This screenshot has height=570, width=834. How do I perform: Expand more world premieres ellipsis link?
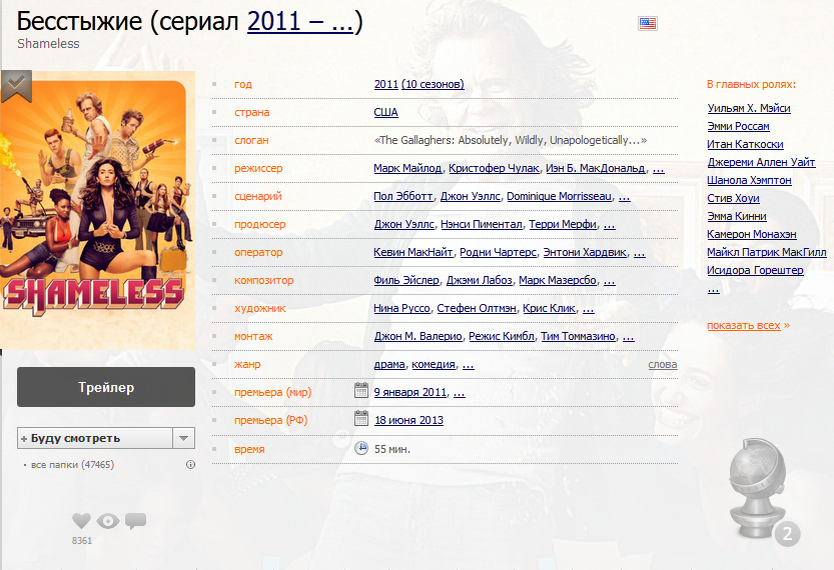coord(459,393)
